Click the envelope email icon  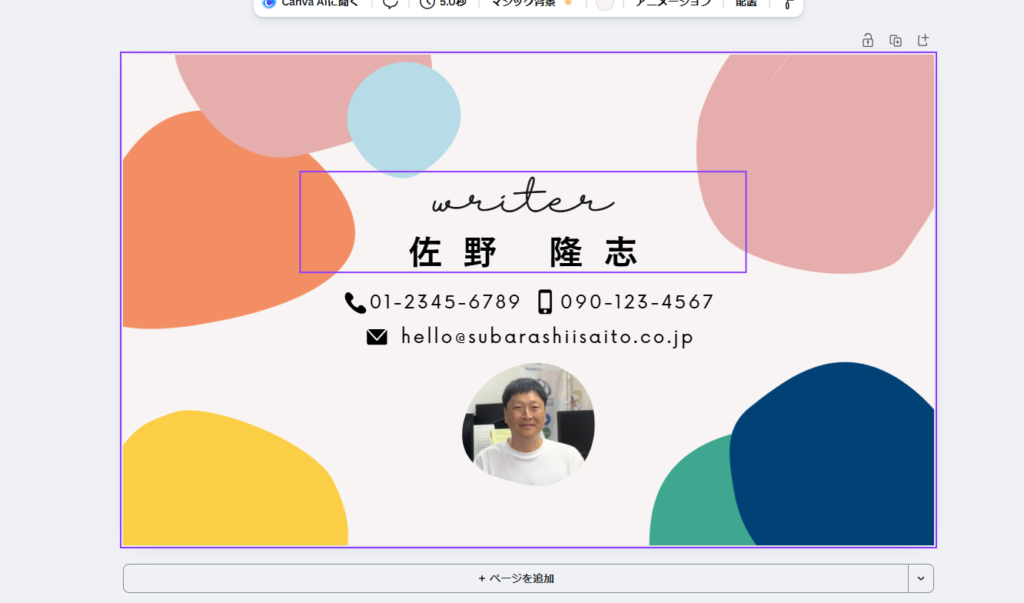(377, 338)
